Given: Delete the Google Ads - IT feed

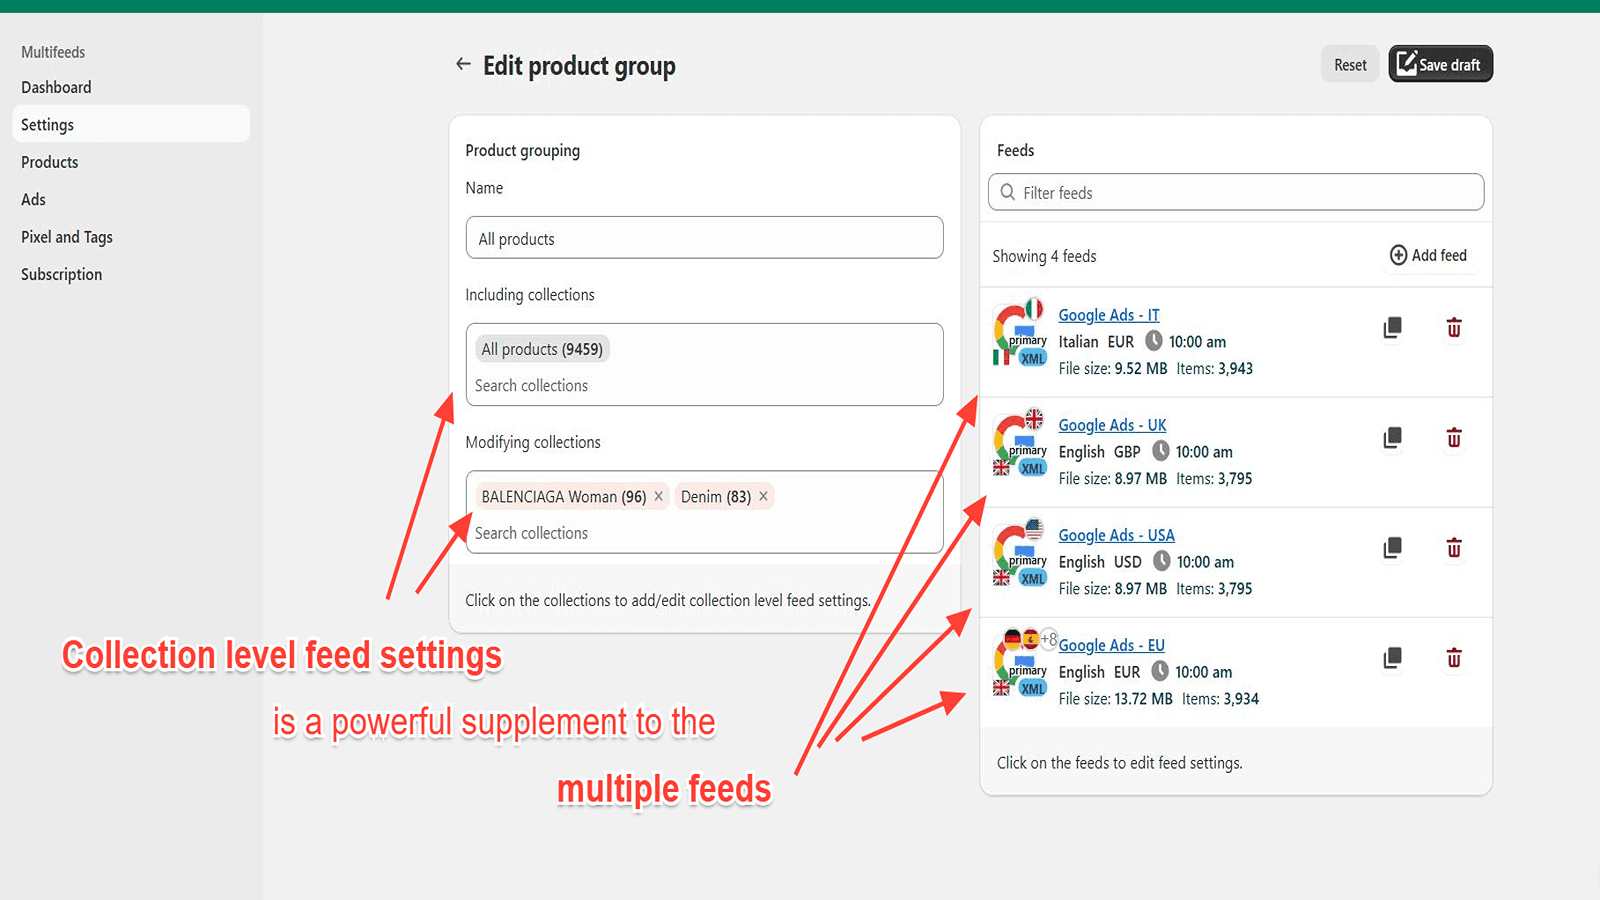Looking at the screenshot, I should coord(1454,328).
